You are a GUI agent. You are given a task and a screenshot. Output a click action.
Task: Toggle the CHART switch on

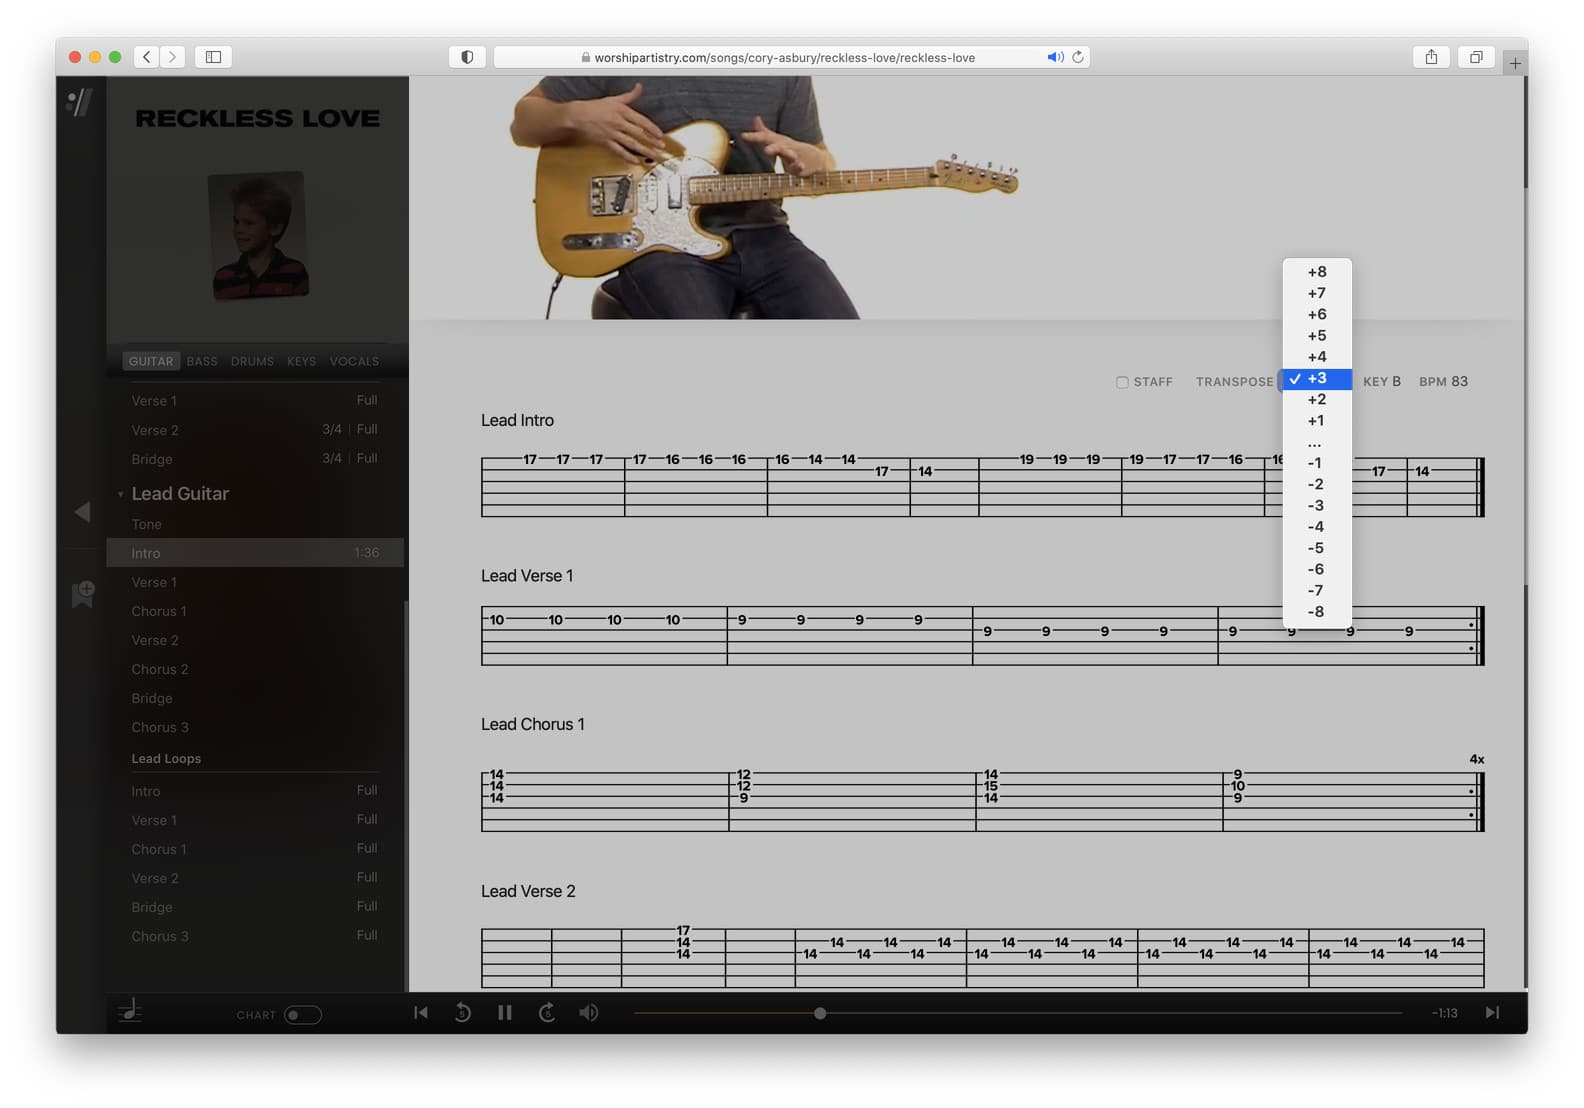pyautogui.click(x=302, y=1015)
